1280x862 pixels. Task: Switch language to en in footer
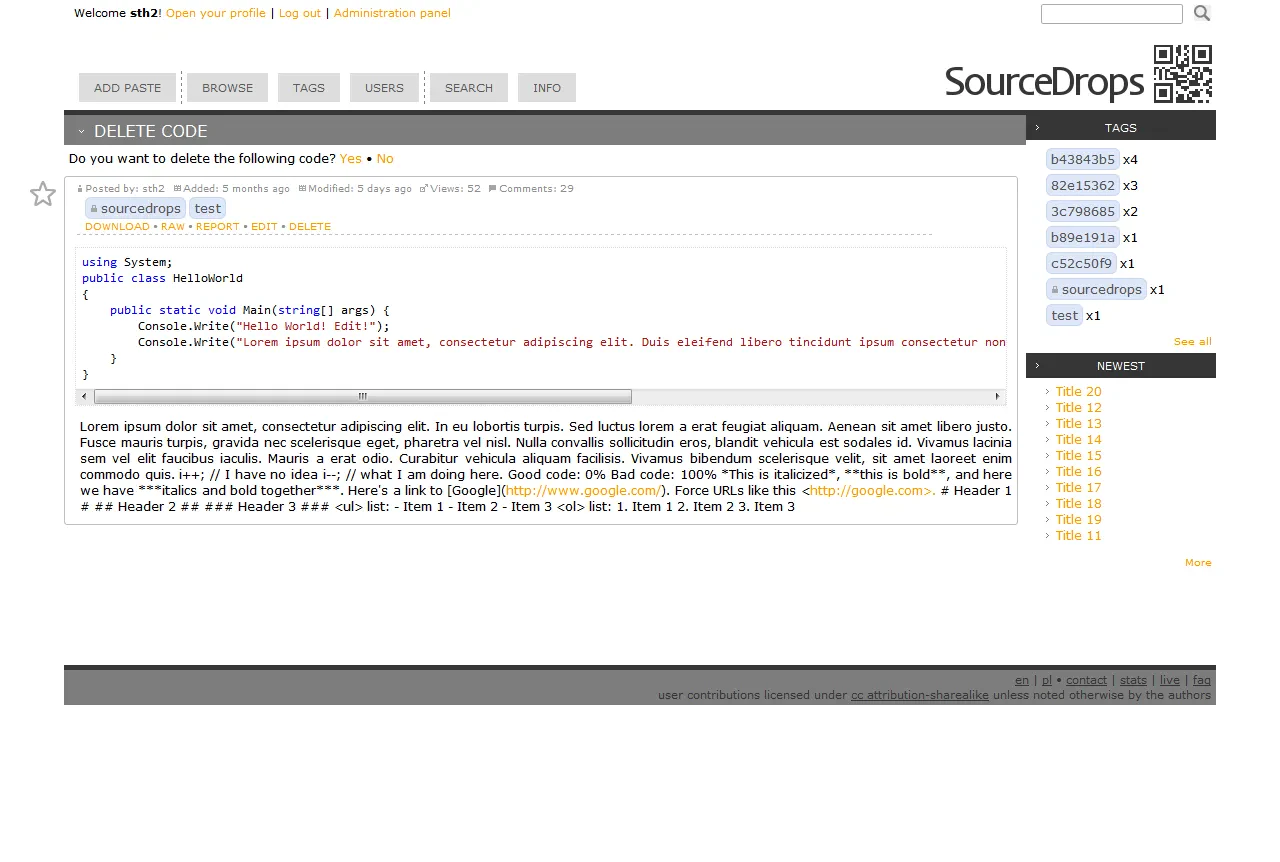click(1022, 681)
